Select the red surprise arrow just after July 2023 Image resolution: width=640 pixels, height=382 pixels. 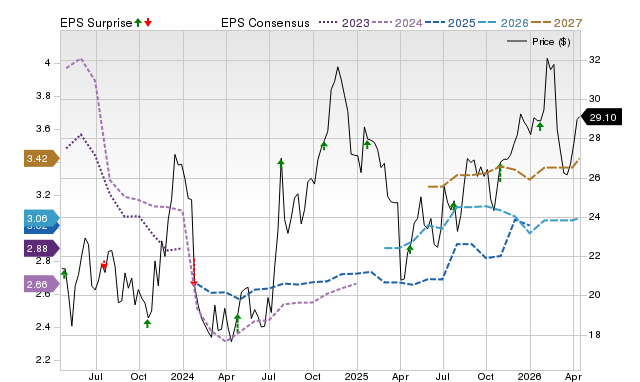pos(104,265)
